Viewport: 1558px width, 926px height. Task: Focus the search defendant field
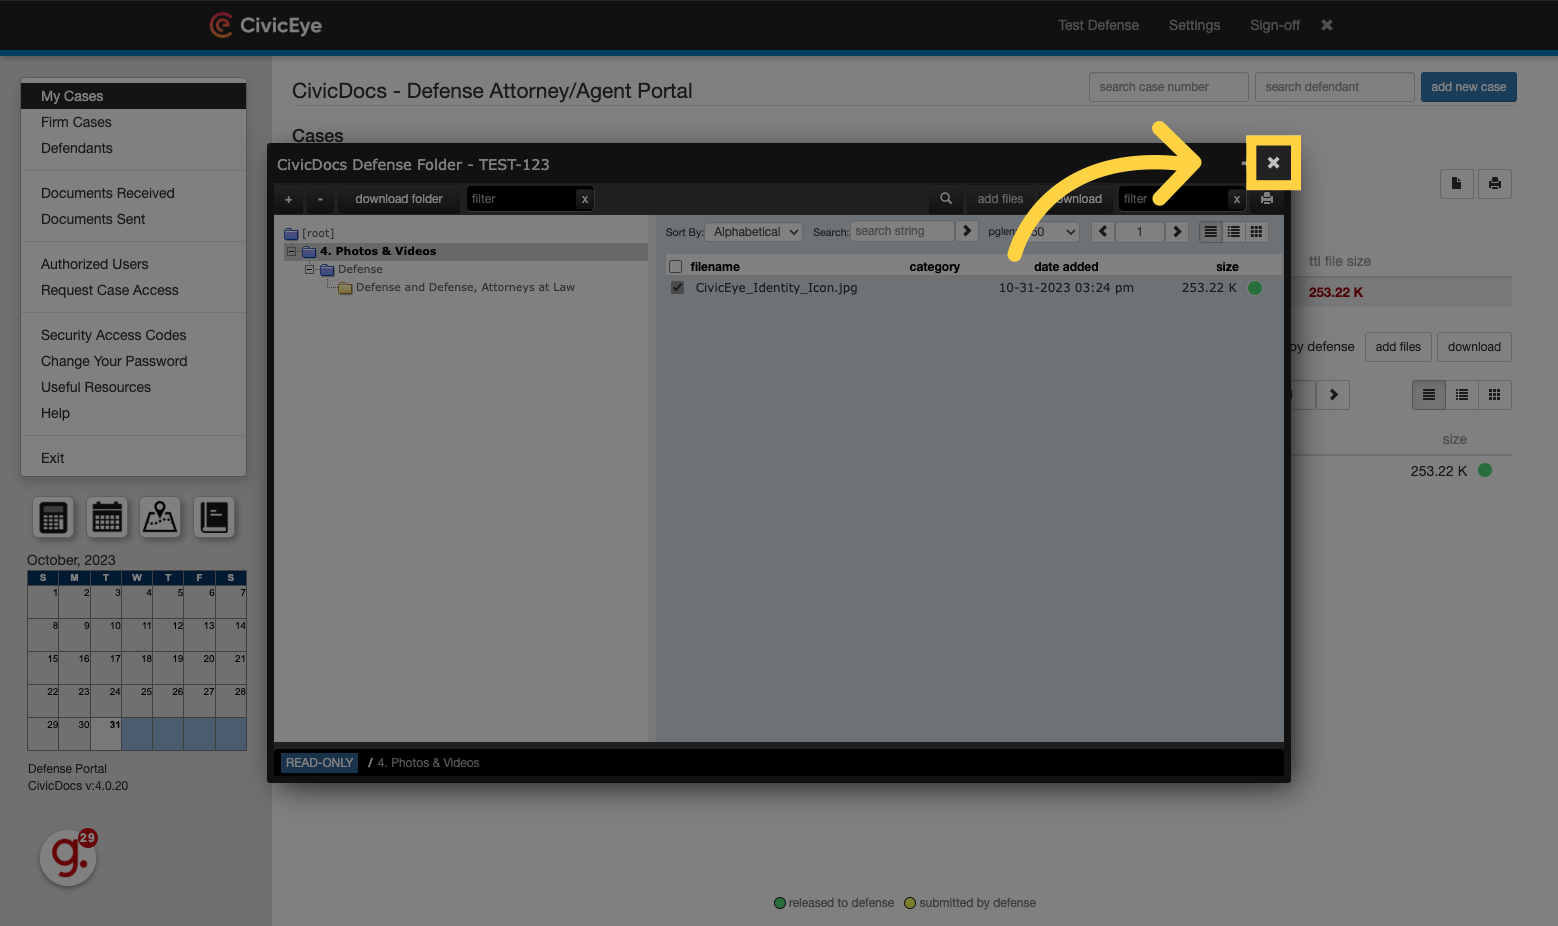tap(1334, 87)
